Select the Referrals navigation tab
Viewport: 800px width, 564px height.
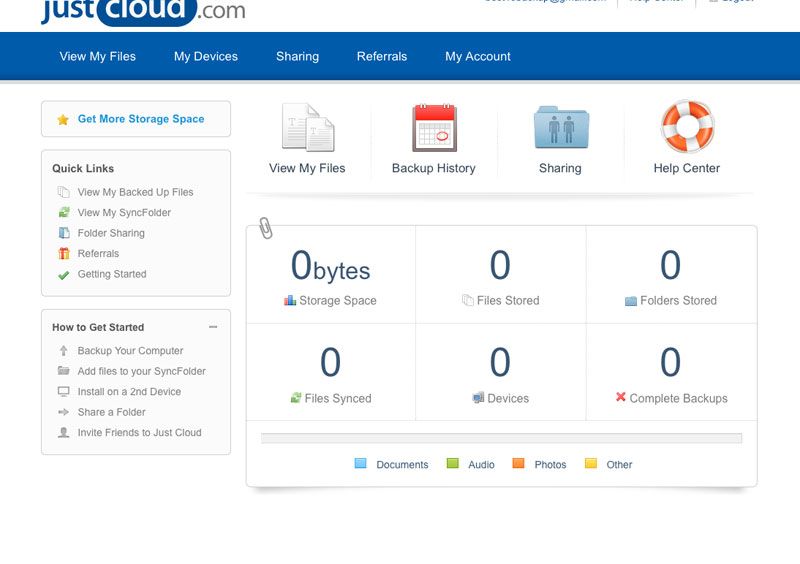382,56
